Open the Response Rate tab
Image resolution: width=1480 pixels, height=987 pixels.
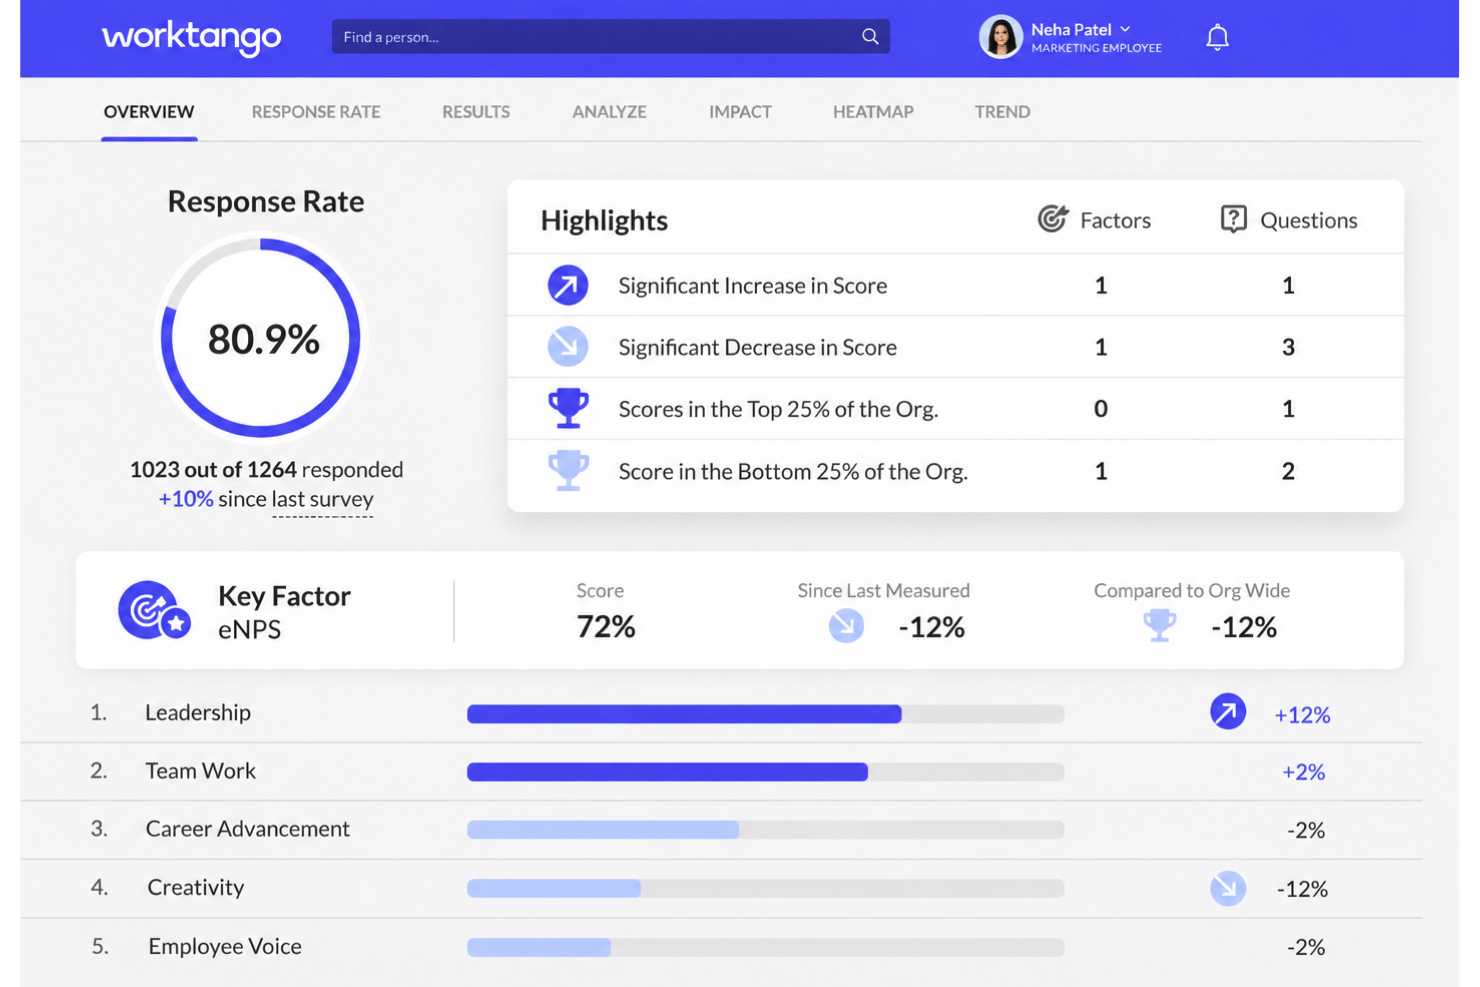(x=316, y=112)
